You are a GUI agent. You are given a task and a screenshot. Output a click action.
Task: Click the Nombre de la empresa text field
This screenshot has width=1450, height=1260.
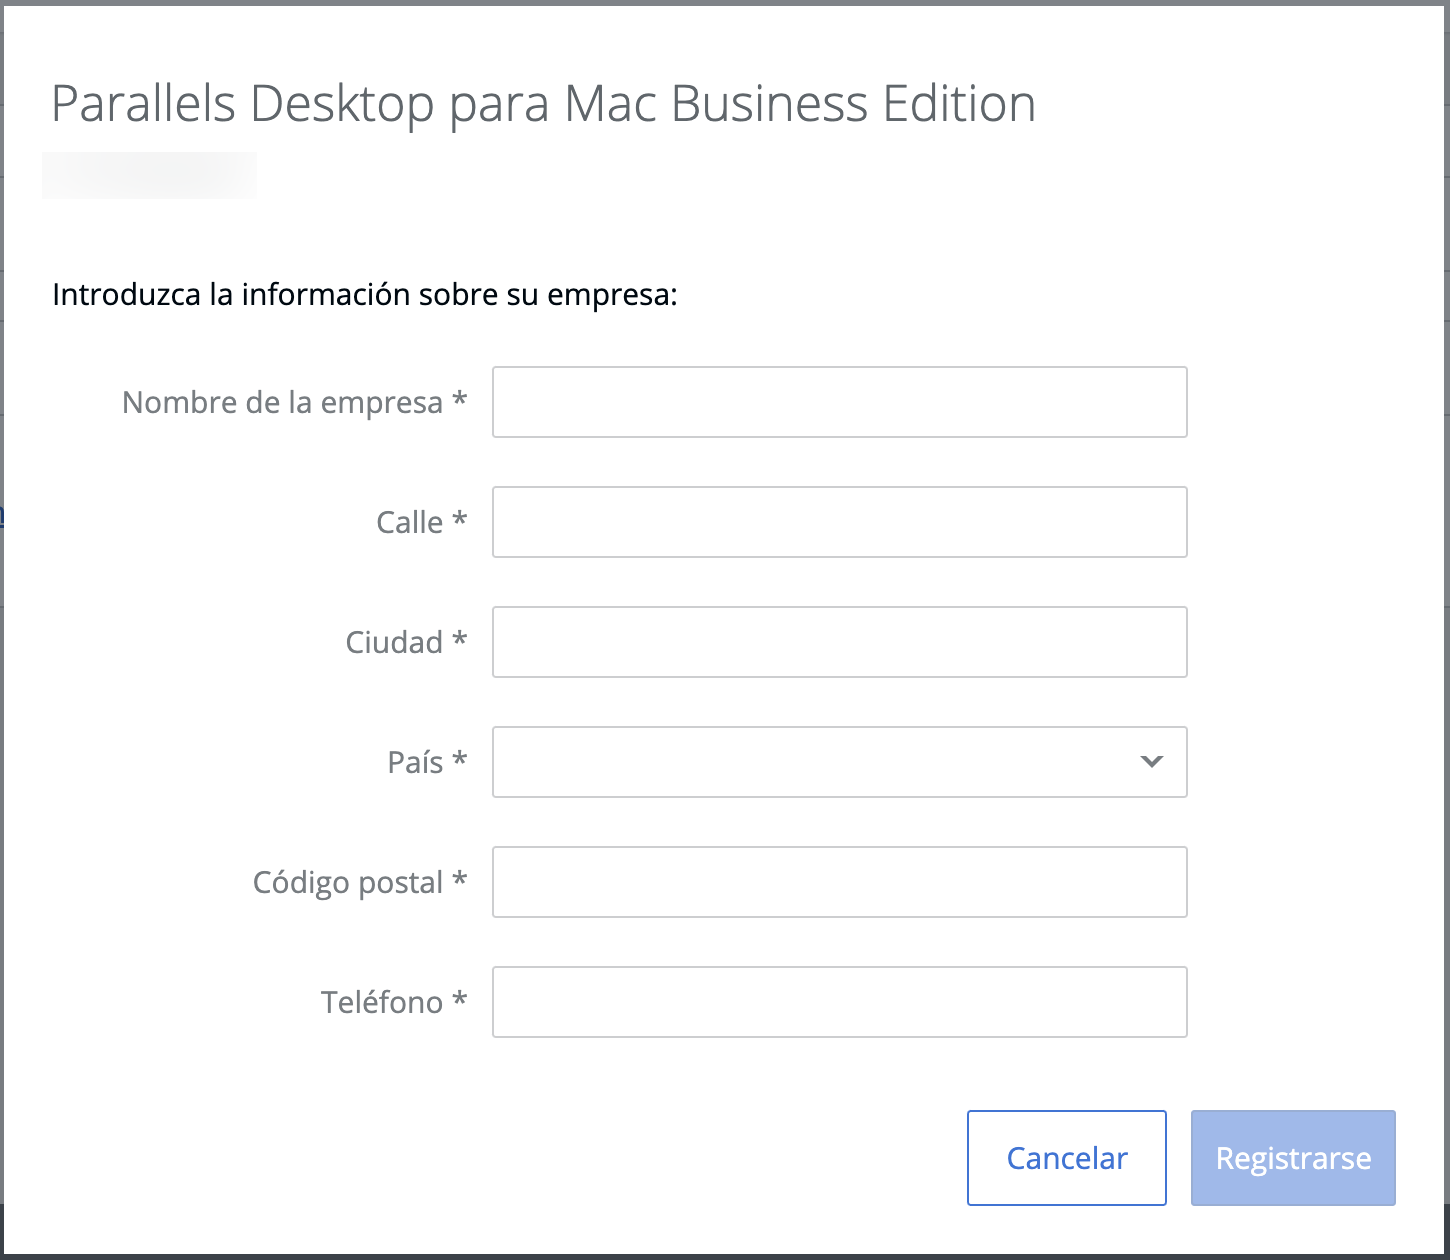pos(839,402)
